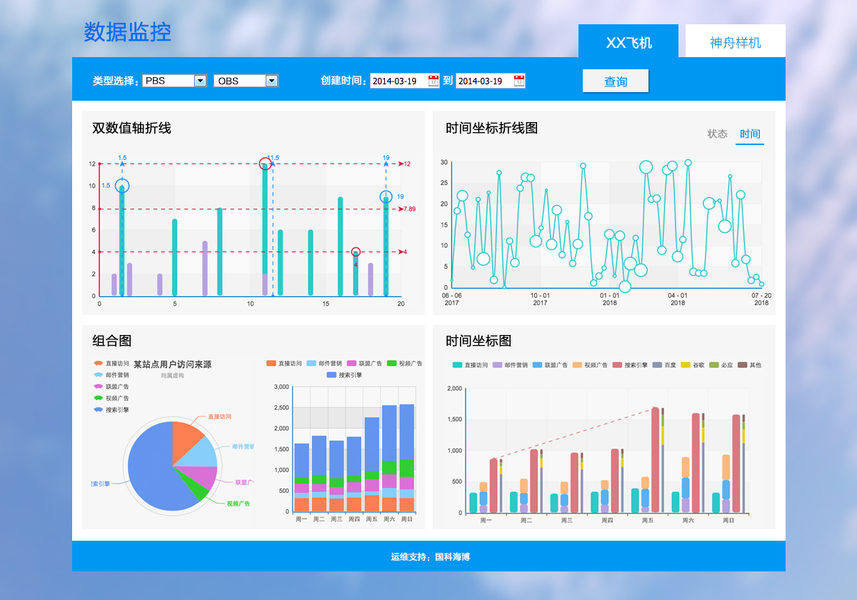The width and height of the screenshot is (857, 600).
Task: Click the blue circle marker labeled 1.5
Action: click(x=122, y=186)
